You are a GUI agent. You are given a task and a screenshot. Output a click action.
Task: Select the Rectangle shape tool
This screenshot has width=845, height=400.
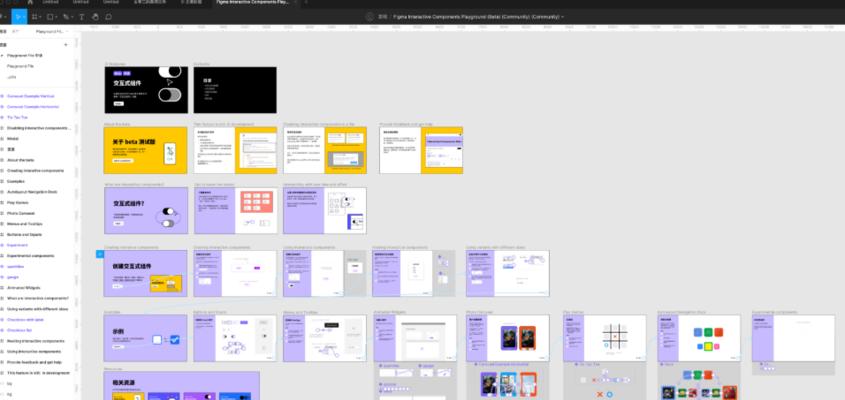click(x=50, y=17)
